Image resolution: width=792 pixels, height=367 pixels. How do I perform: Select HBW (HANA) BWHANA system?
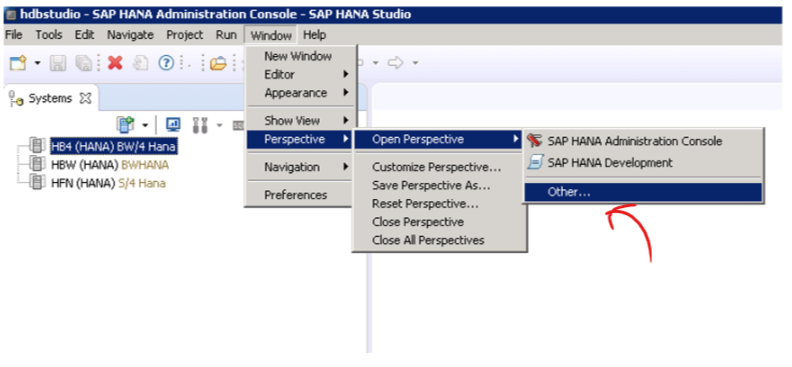point(110,165)
